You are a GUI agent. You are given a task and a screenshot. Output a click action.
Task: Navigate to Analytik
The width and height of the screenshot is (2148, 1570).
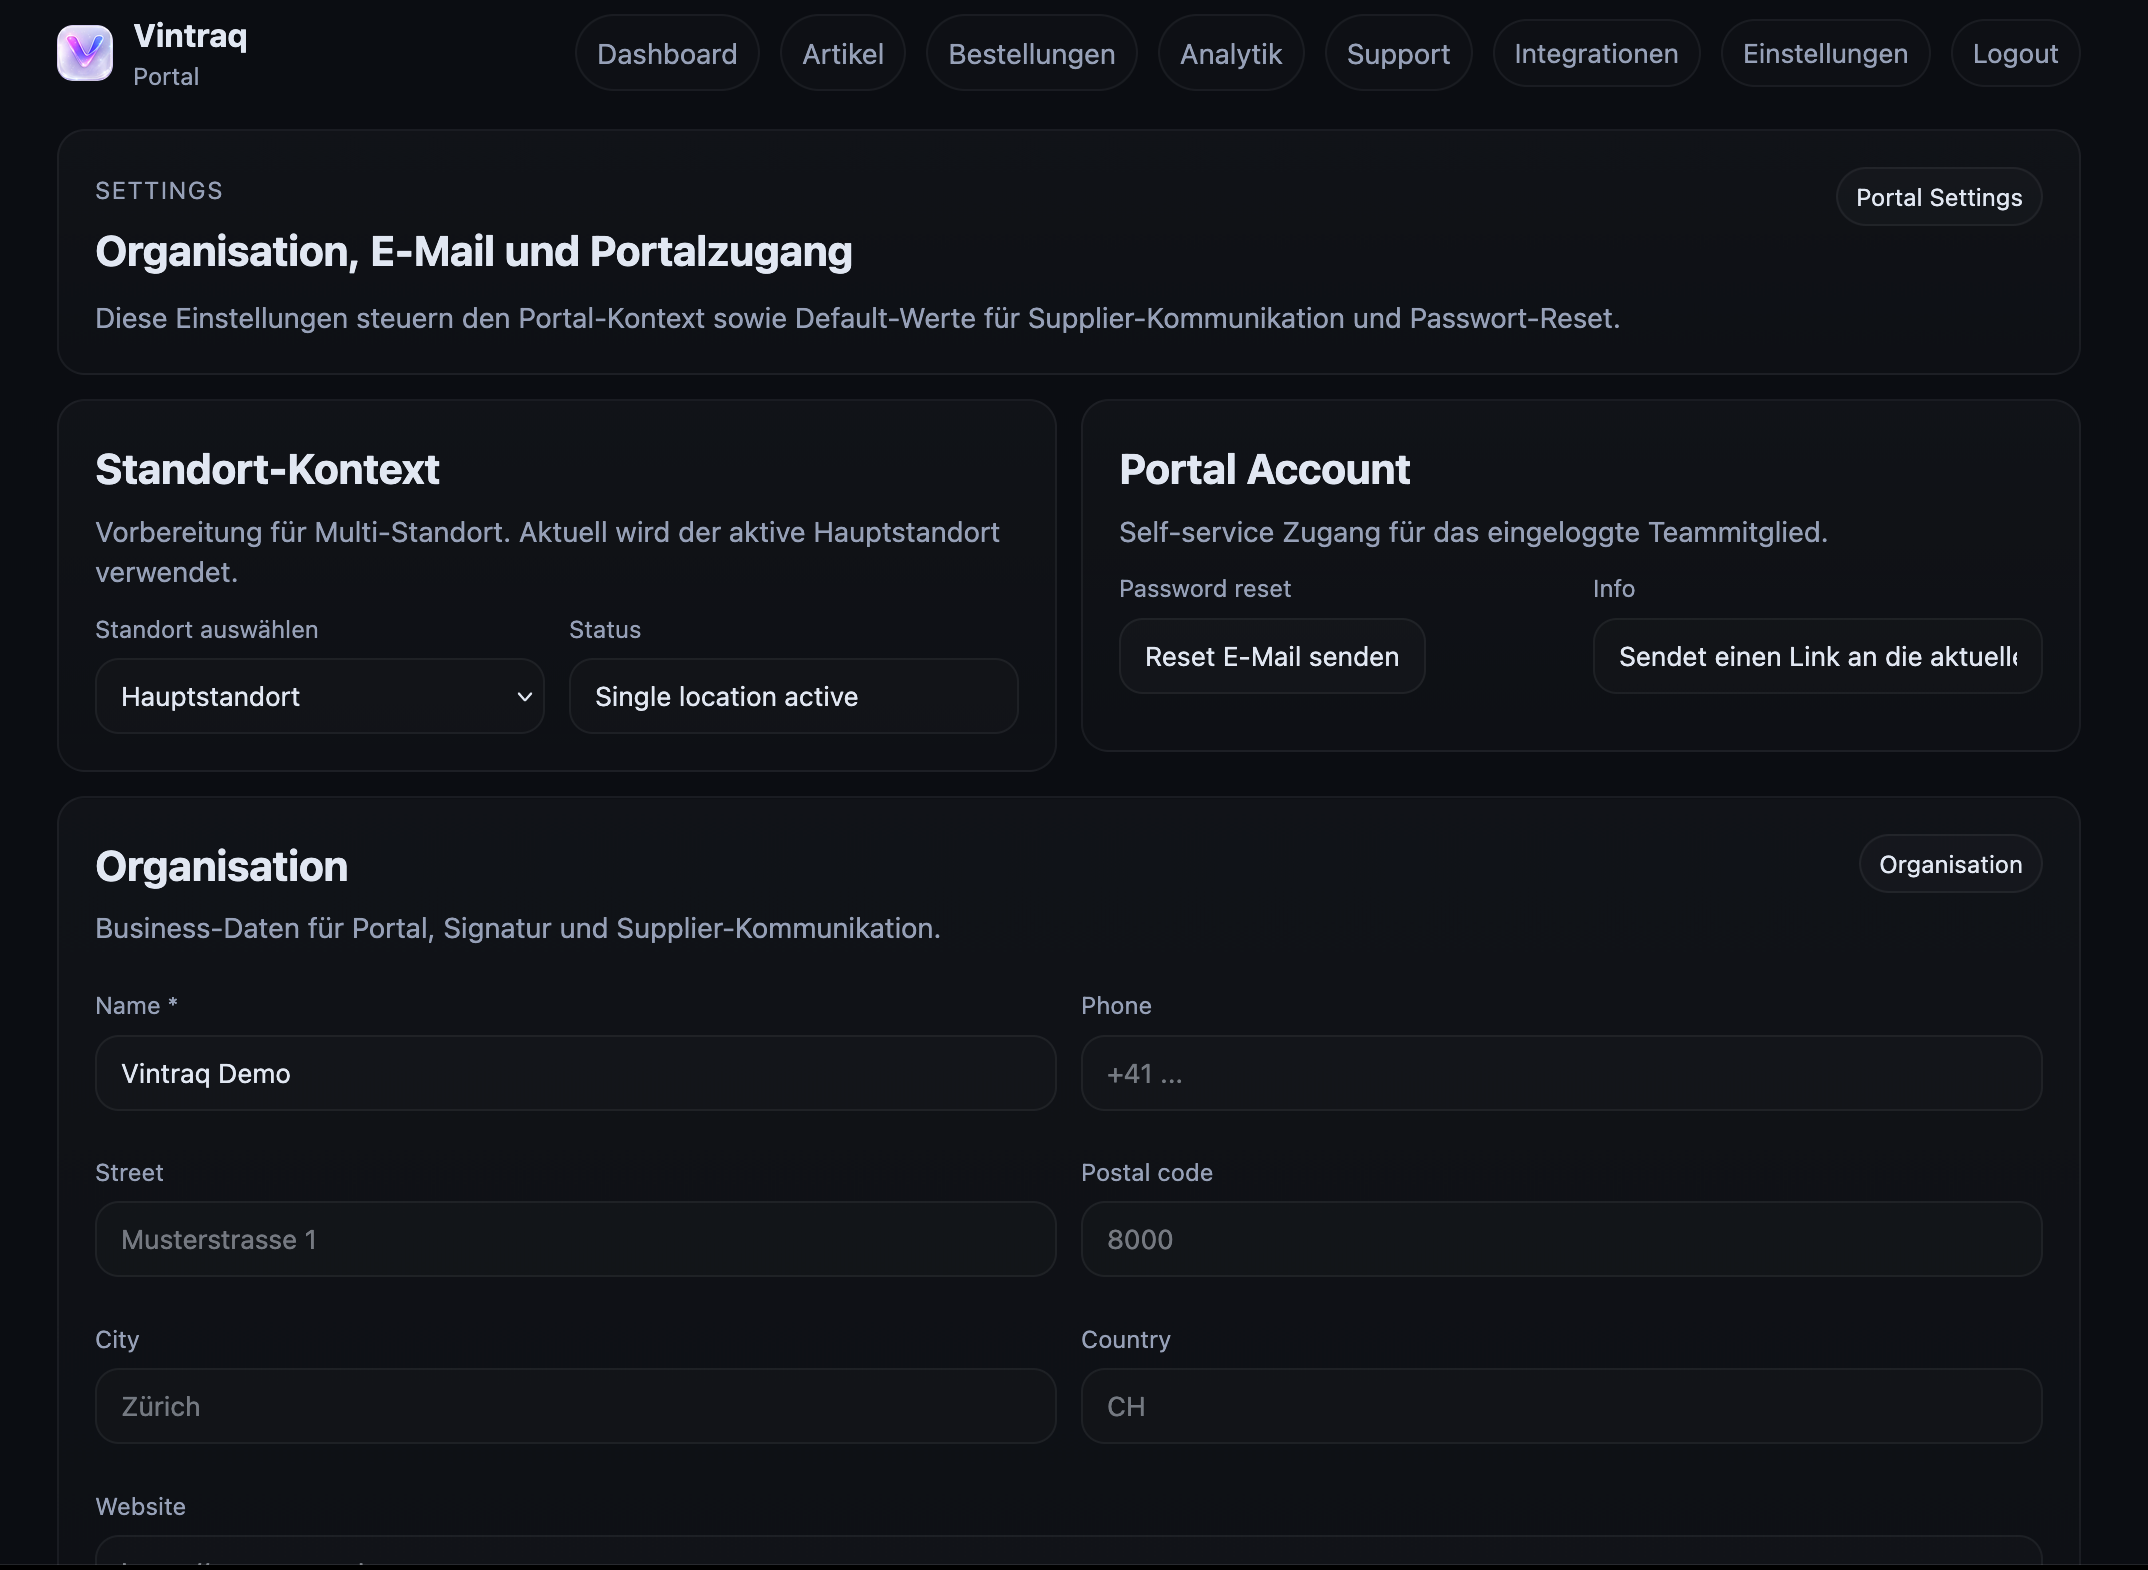1230,54
